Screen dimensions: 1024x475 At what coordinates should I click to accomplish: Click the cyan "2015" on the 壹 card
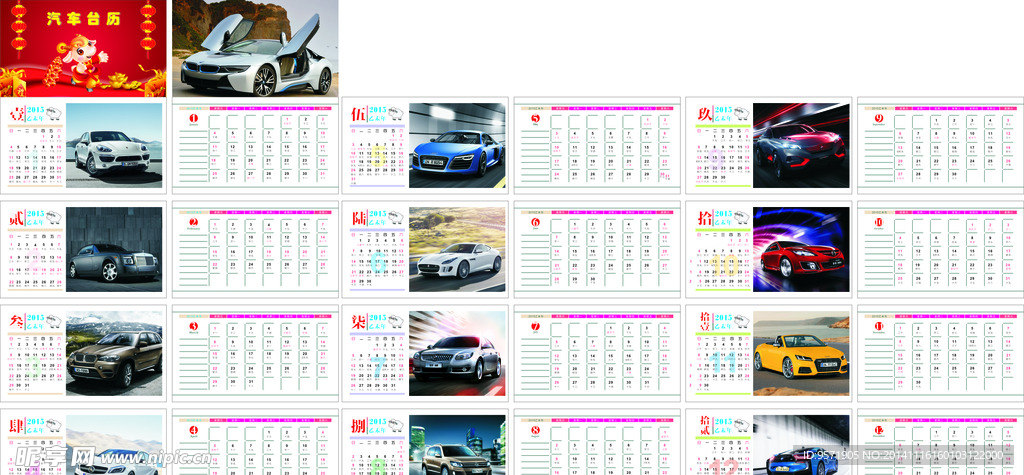coord(36,109)
